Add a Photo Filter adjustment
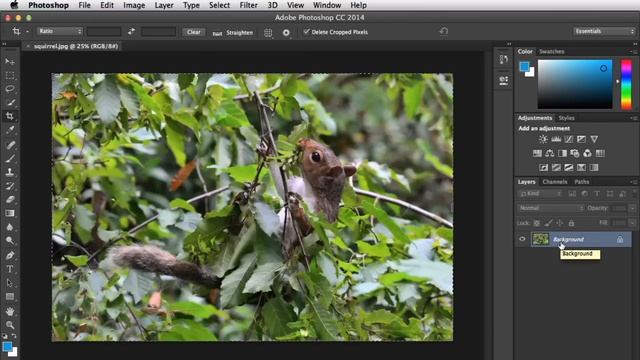The height and width of the screenshot is (360, 640). pos(575,153)
